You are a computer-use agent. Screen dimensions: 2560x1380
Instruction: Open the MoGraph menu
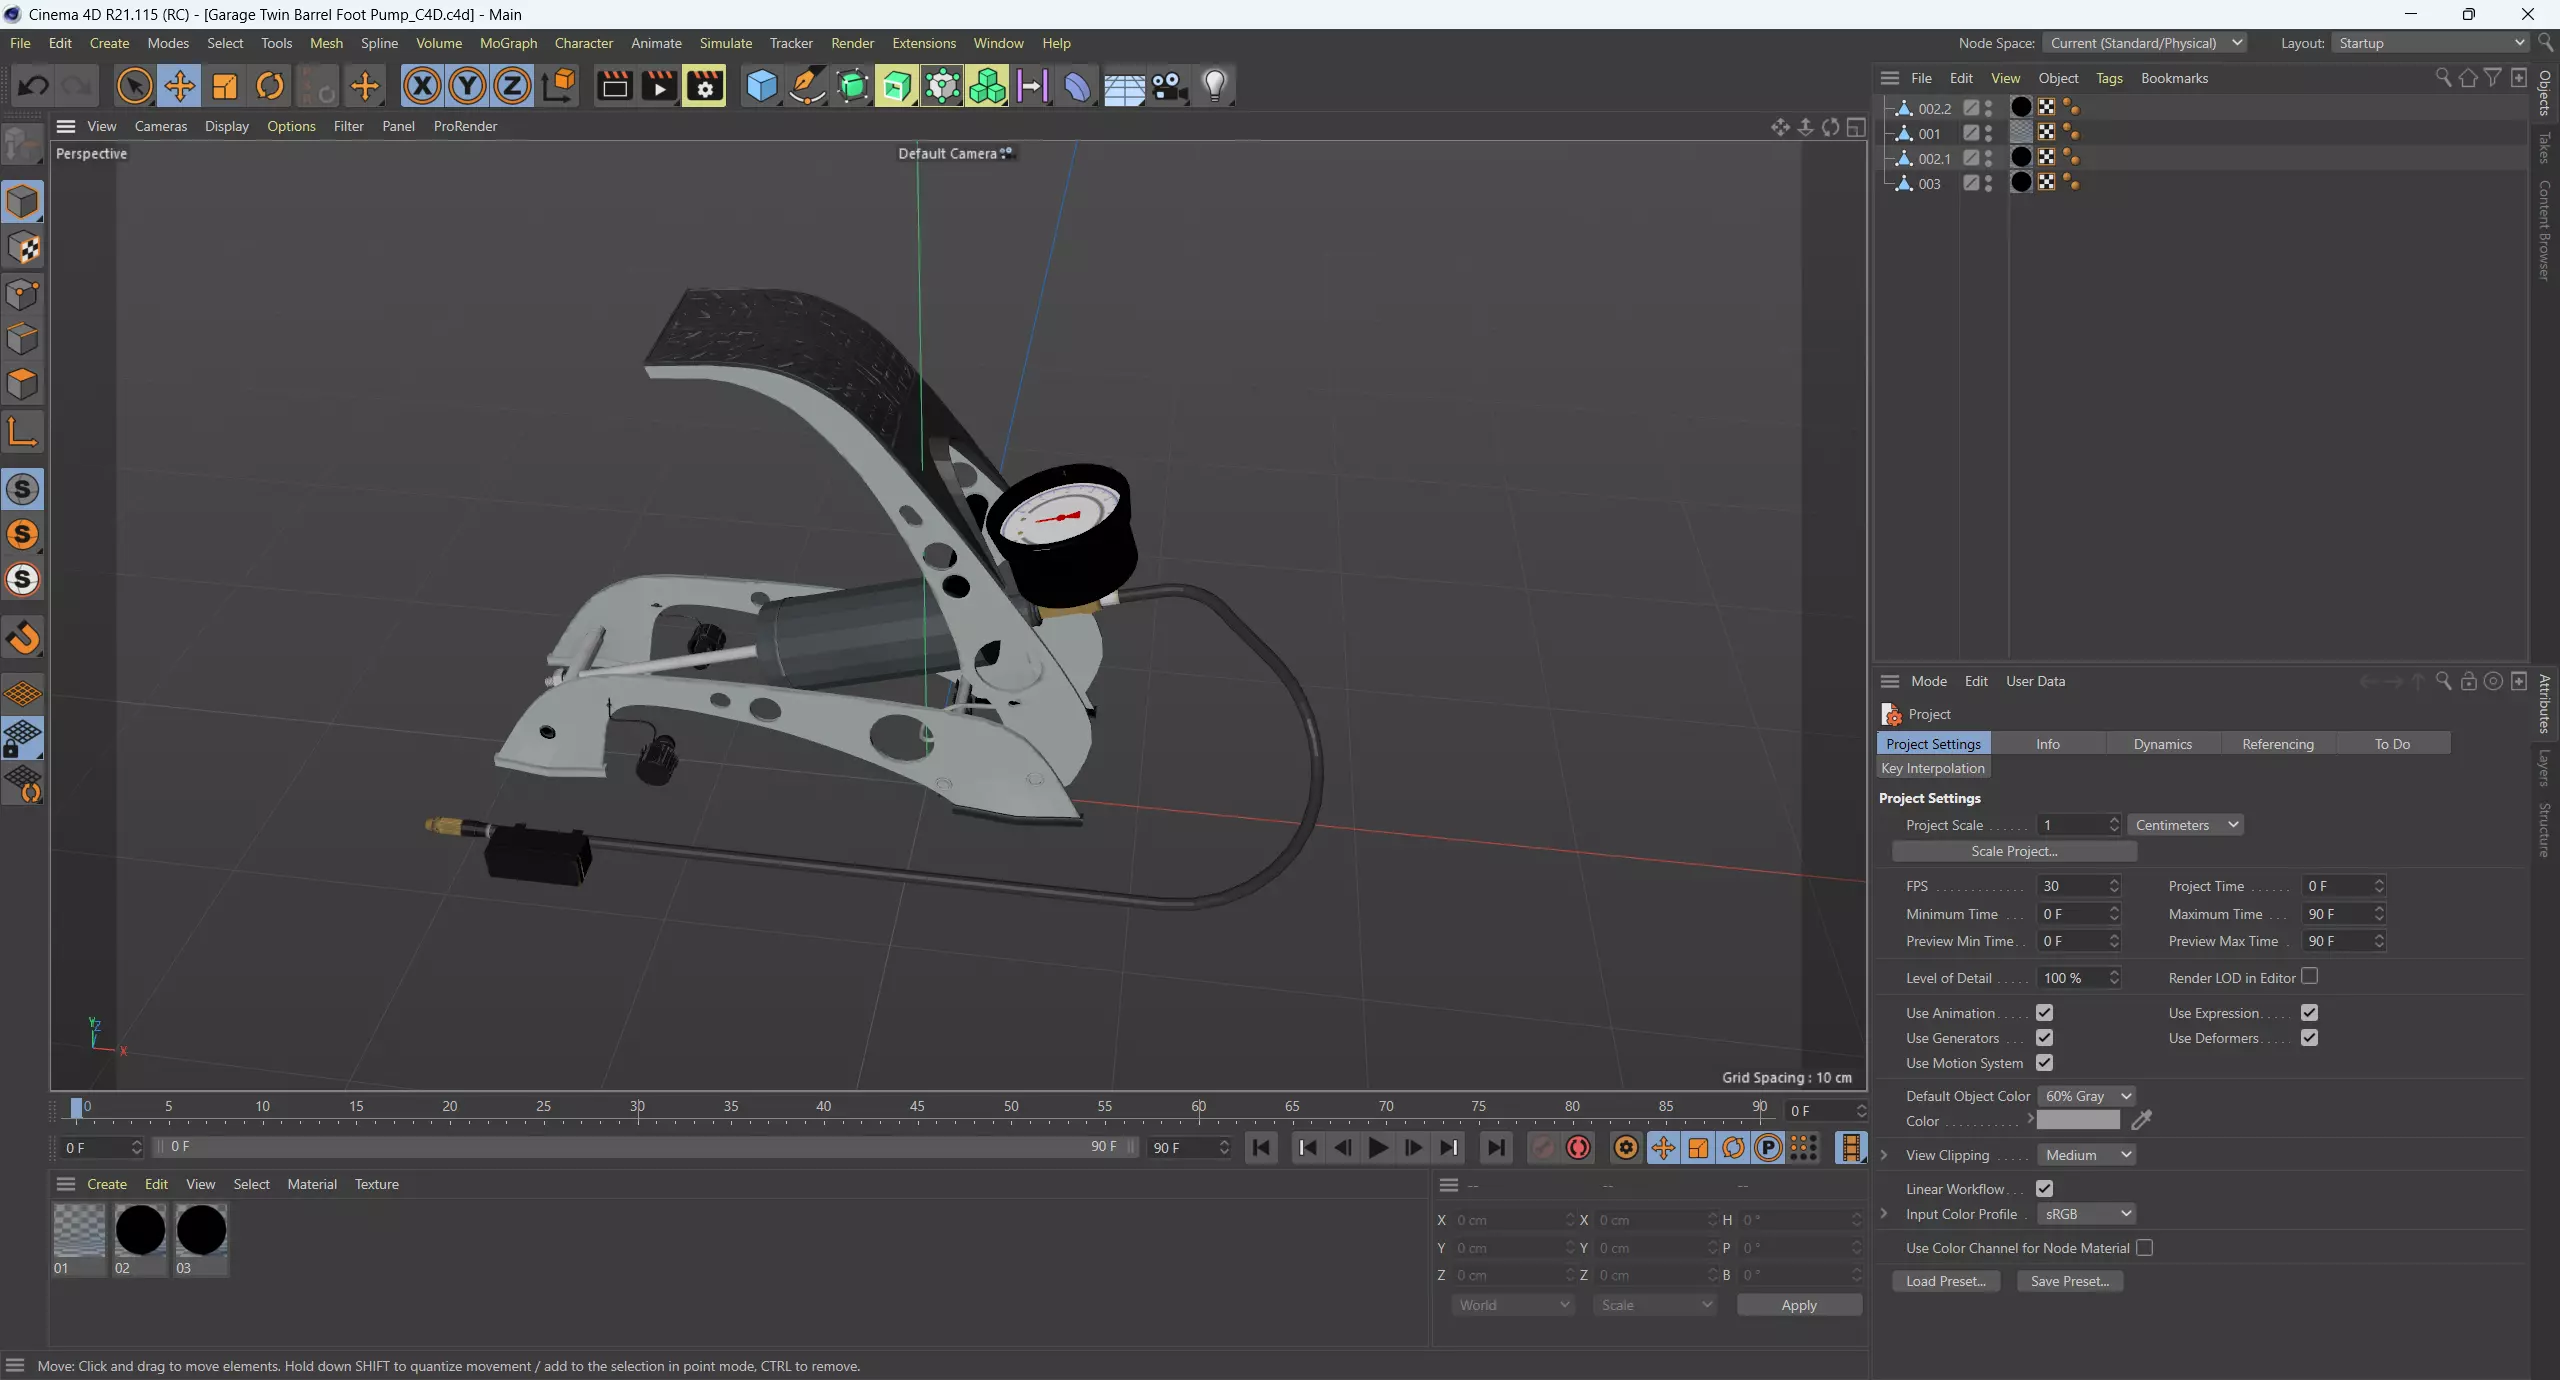click(508, 43)
